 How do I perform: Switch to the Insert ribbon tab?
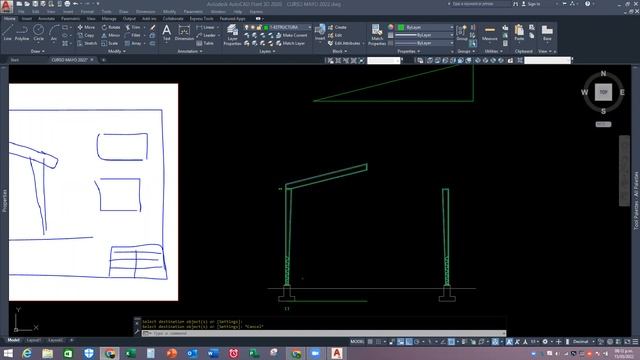tap(27, 19)
